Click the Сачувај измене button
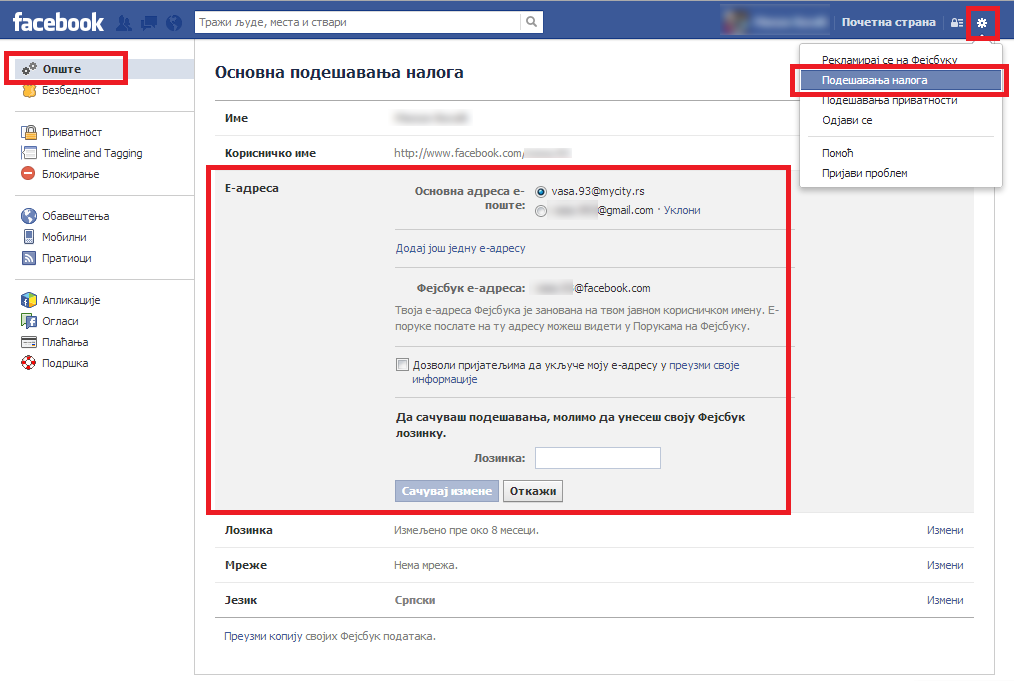 pyautogui.click(x=447, y=491)
